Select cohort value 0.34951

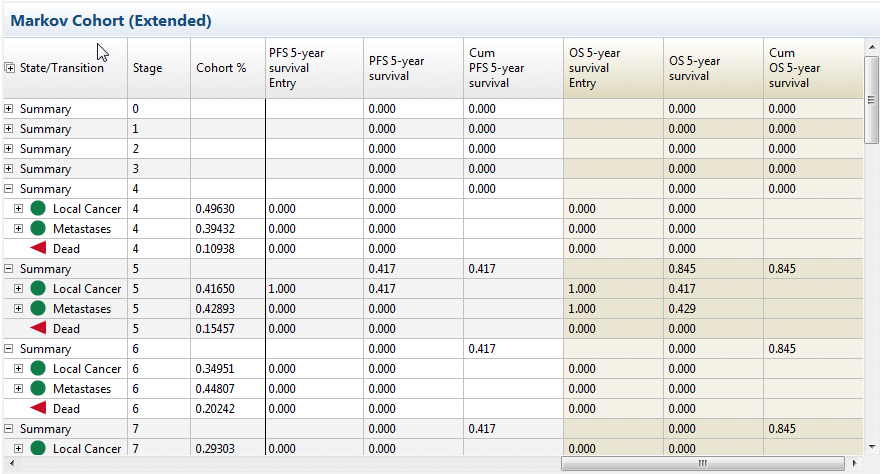pyautogui.click(x=215, y=369)
